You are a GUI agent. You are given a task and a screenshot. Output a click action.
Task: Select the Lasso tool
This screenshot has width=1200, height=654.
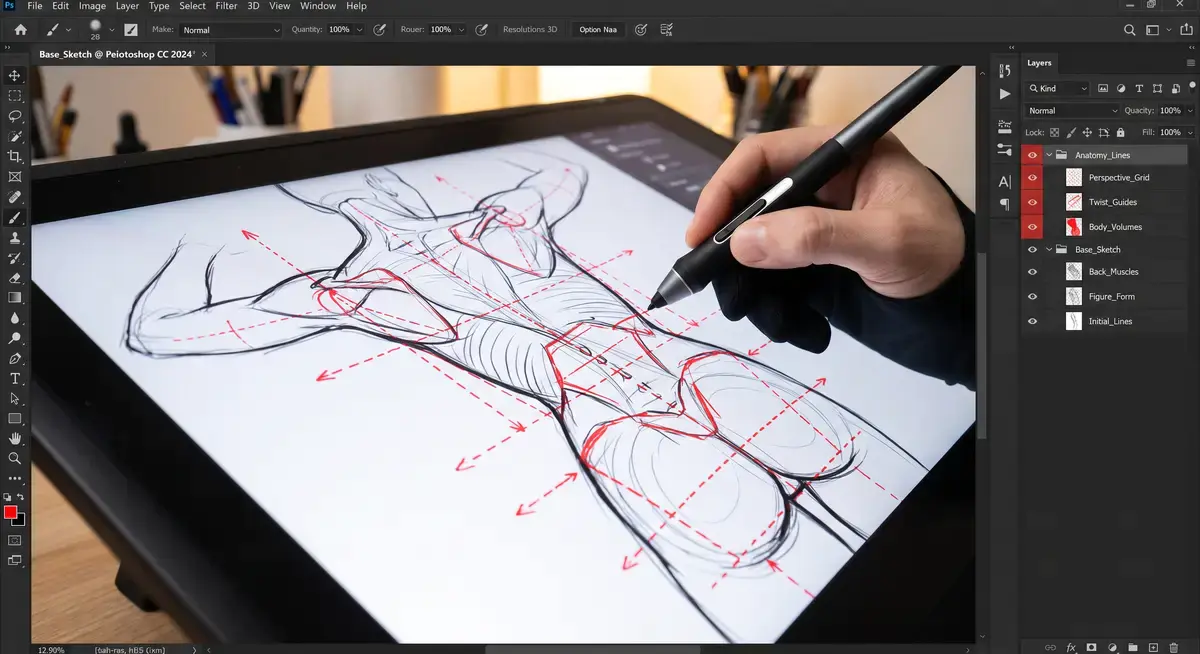tap(15, 116)
